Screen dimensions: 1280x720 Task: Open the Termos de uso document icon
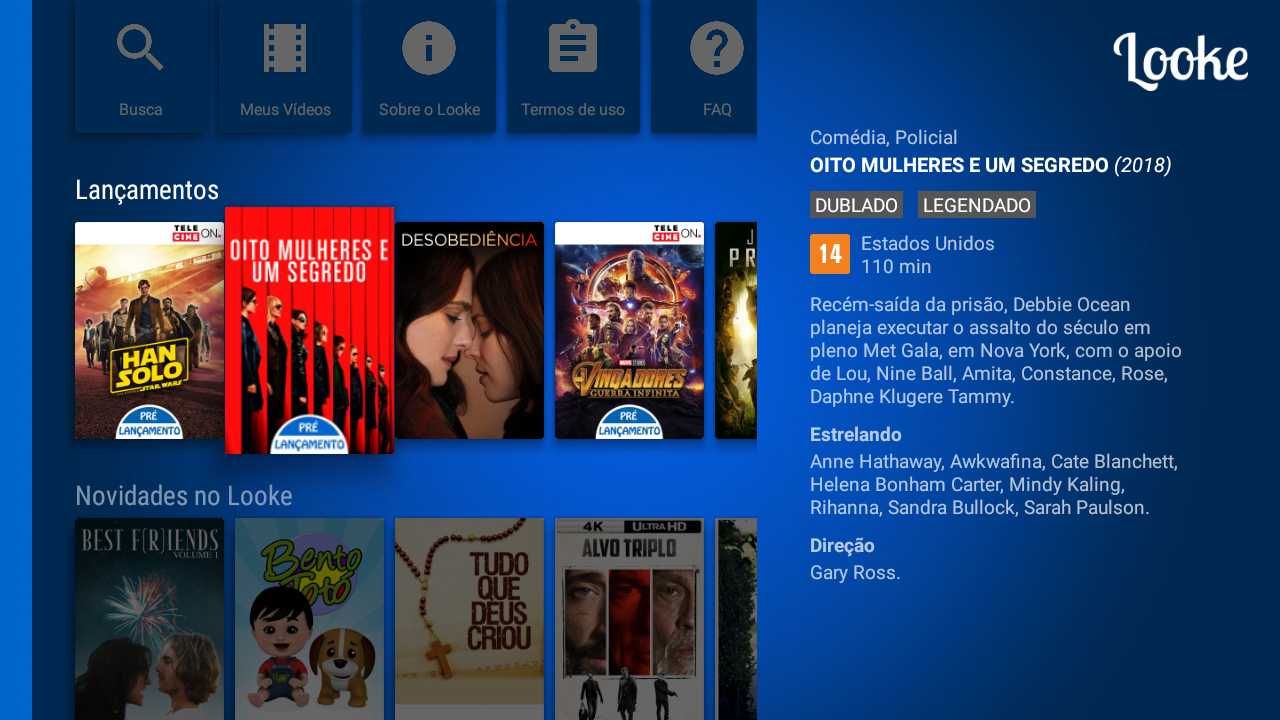573,47
